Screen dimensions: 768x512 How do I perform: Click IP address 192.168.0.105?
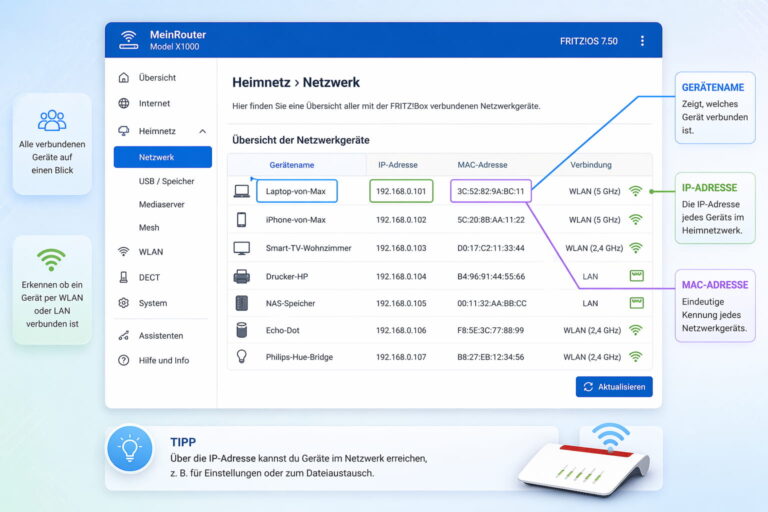coord(401,303)
